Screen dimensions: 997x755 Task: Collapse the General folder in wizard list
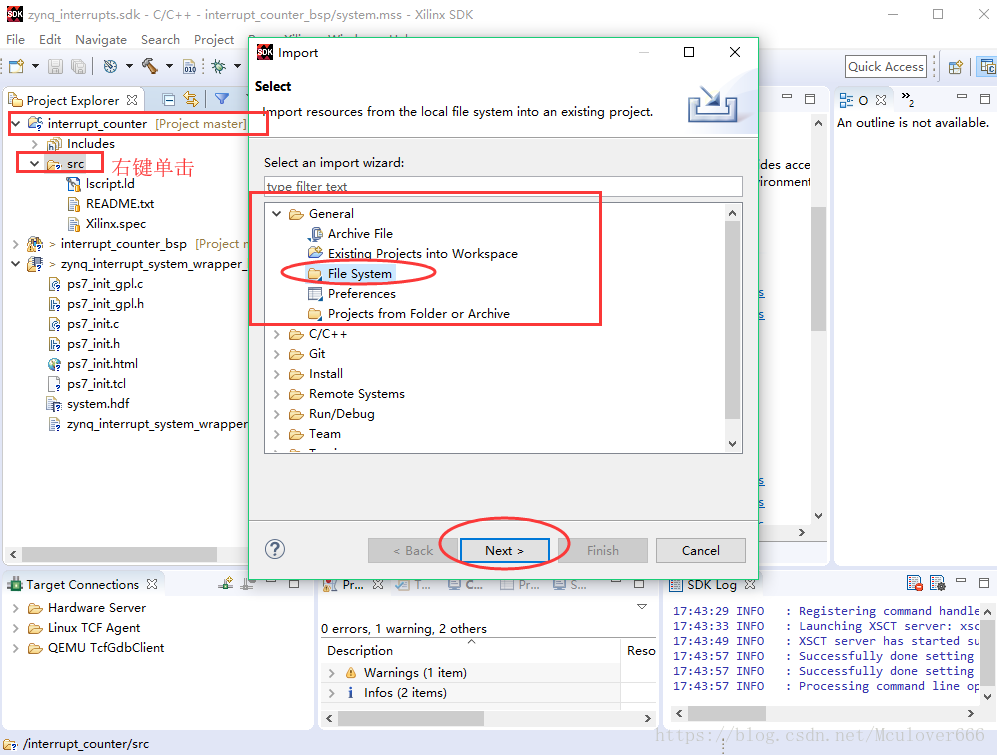tap(277, 214)
